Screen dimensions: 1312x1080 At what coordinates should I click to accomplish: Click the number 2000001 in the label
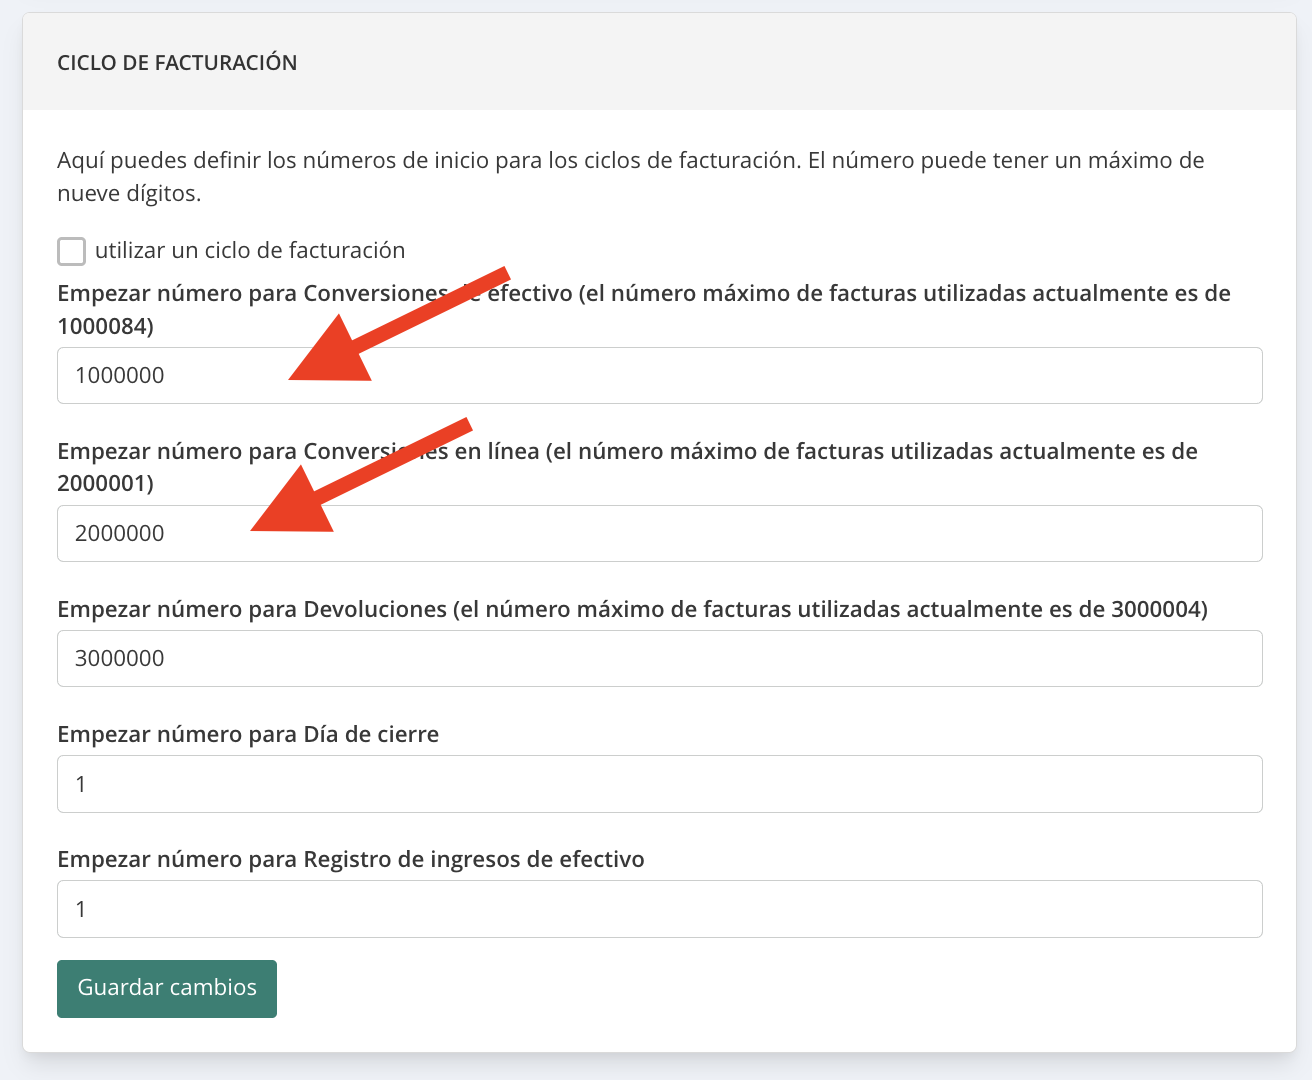(101, 484)
